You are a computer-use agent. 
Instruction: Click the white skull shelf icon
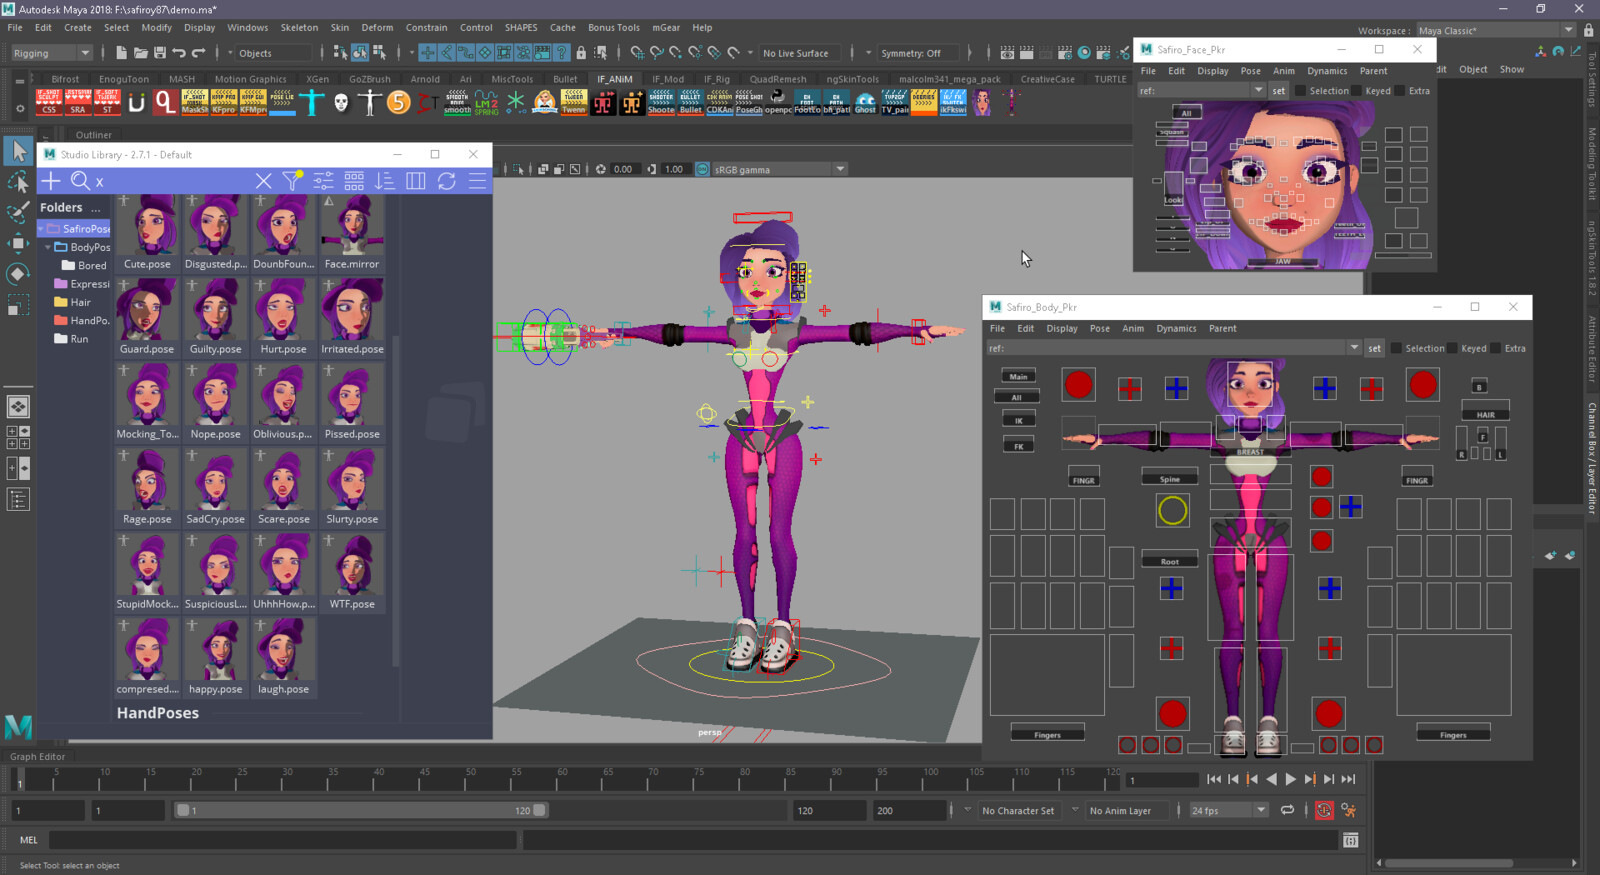click(341, 102)
